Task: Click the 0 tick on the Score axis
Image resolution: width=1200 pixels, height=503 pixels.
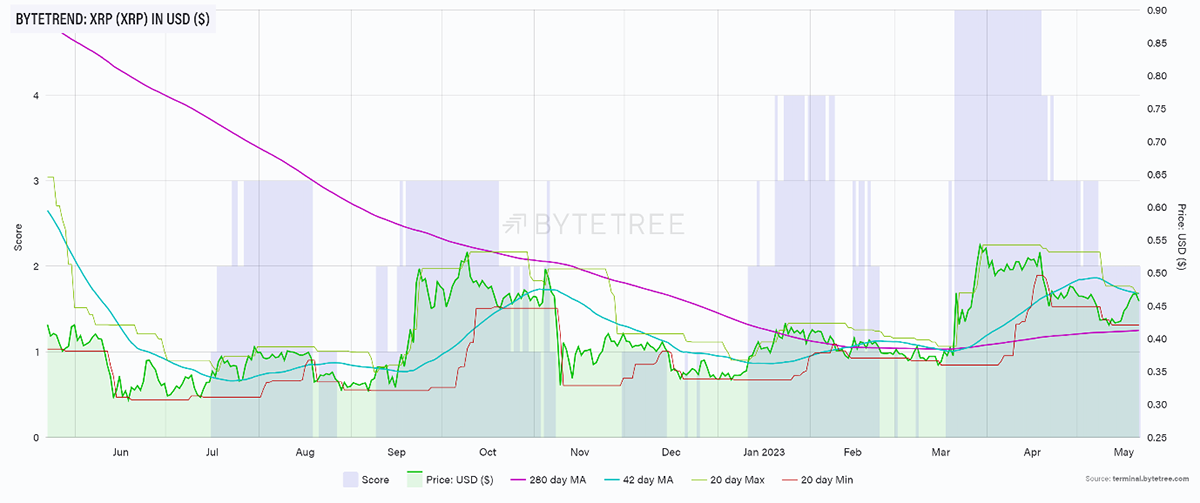Action: tap(36, 438)
